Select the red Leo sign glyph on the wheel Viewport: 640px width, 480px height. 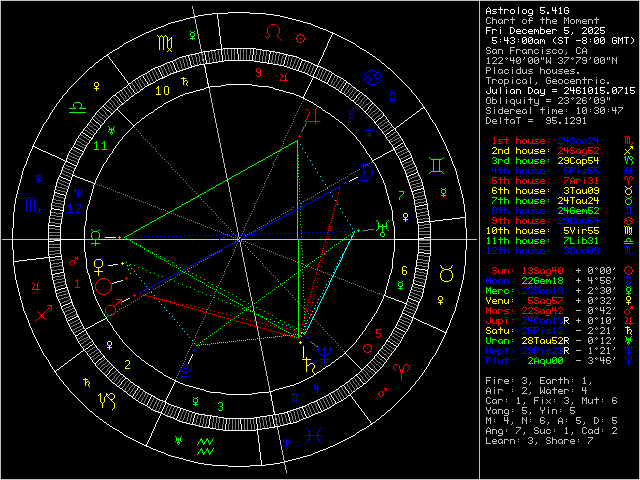coord(273,33)
